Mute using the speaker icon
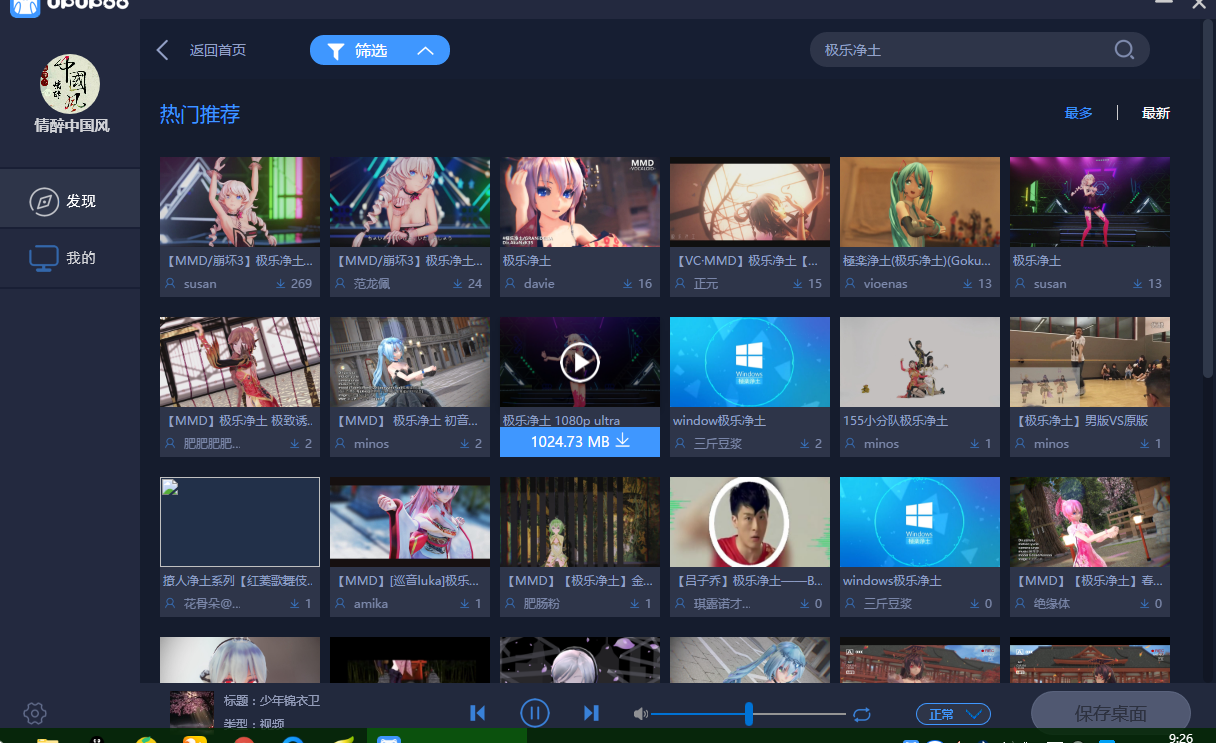Viewport: 1216px width, 743px height. click(x=641, y=714)
